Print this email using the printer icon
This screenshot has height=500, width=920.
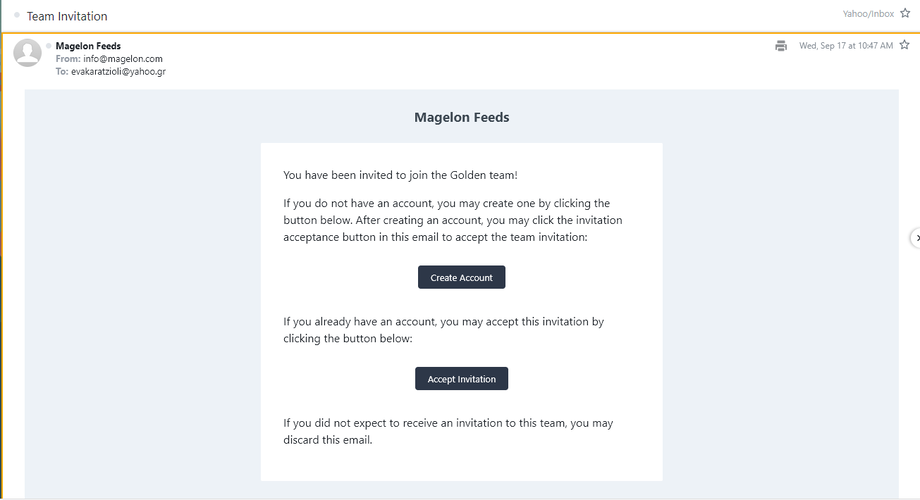coord(781,46)
